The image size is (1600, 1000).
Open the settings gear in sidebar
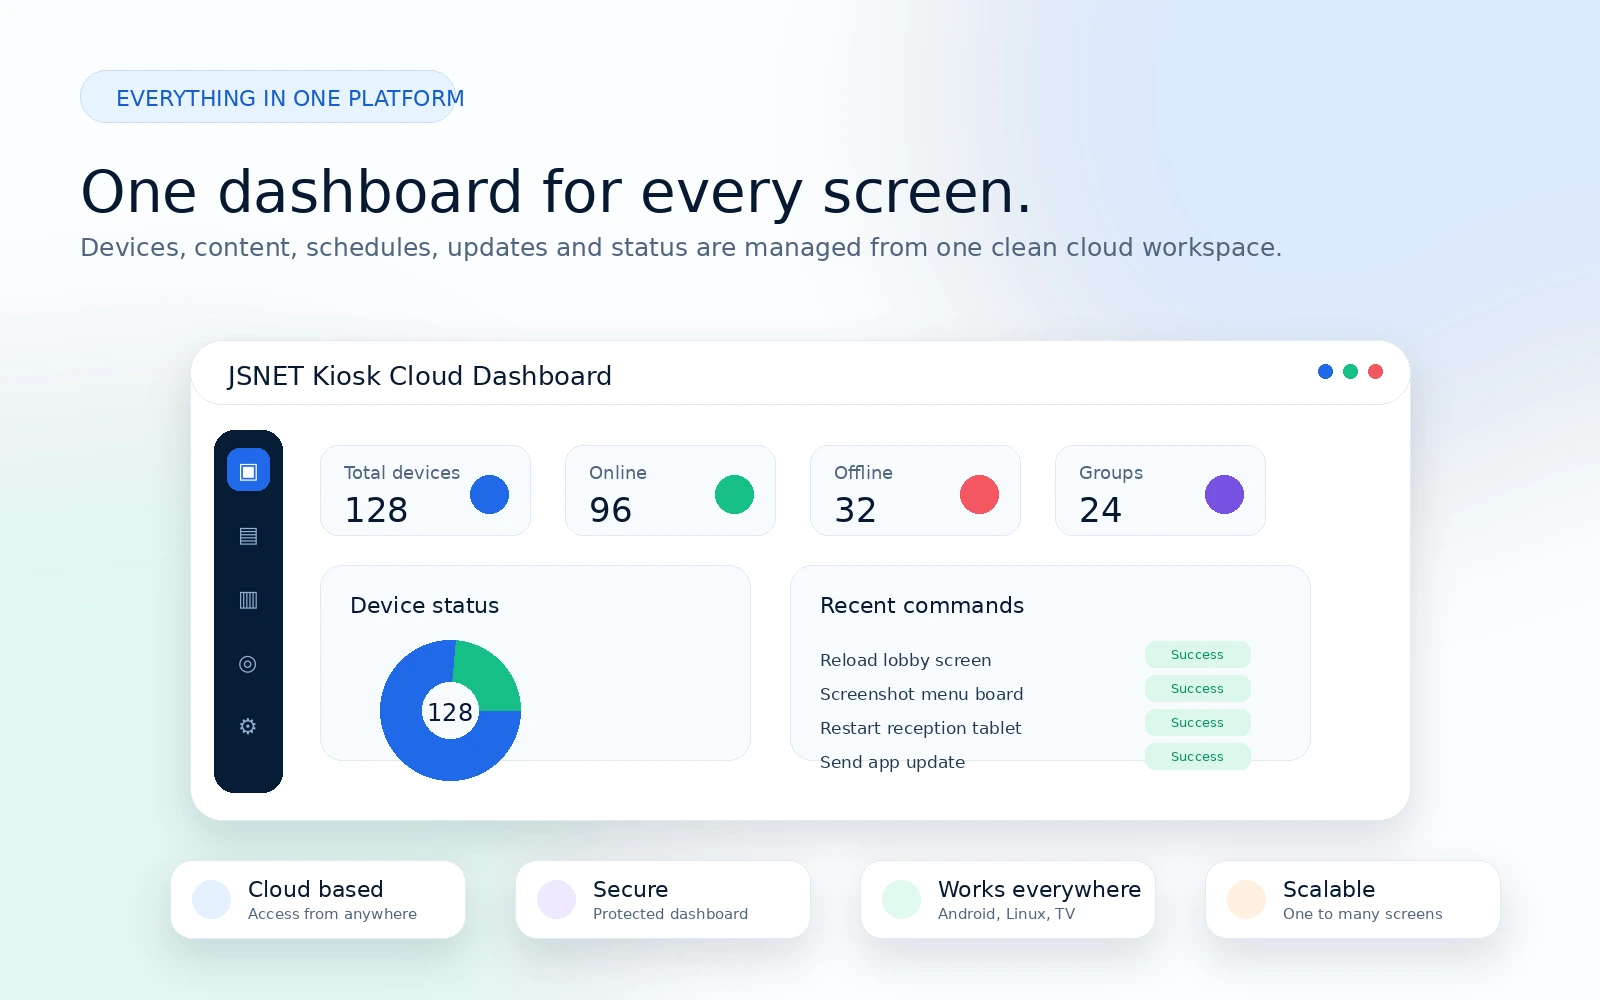pyautogui.click(x=248, y=726)
